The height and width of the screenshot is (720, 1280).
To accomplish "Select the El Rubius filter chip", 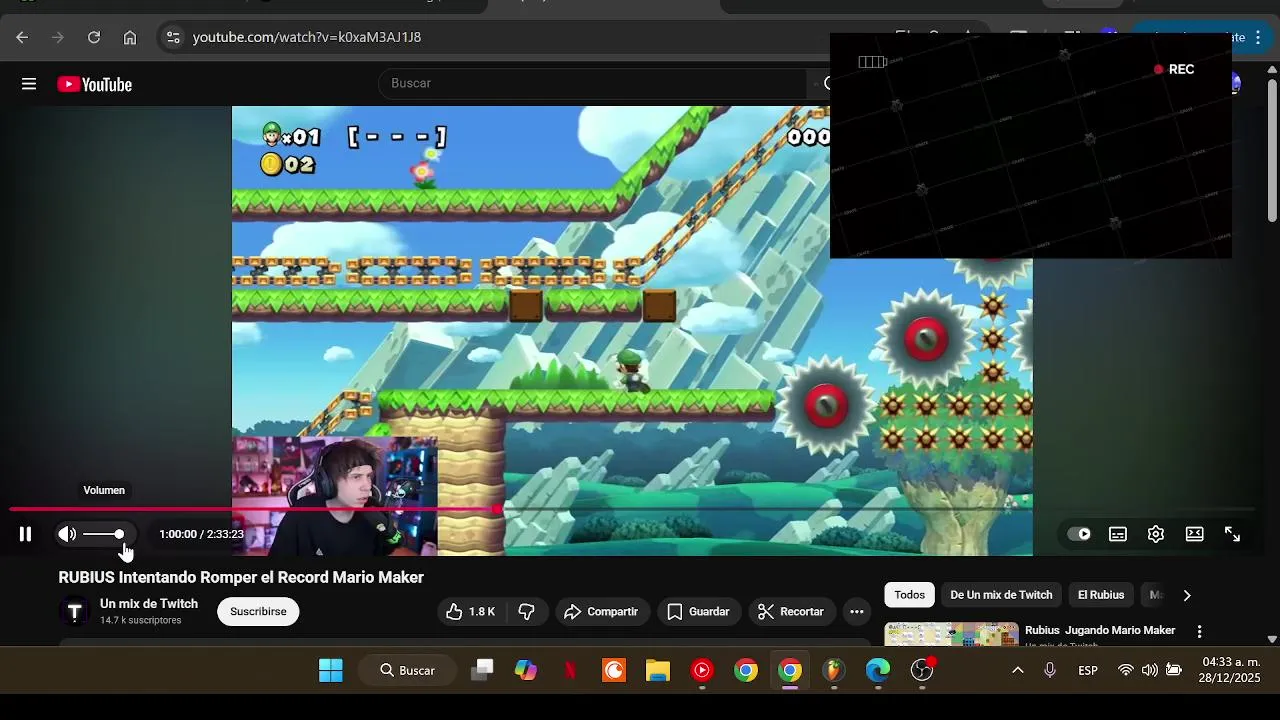I will 1101,595.
